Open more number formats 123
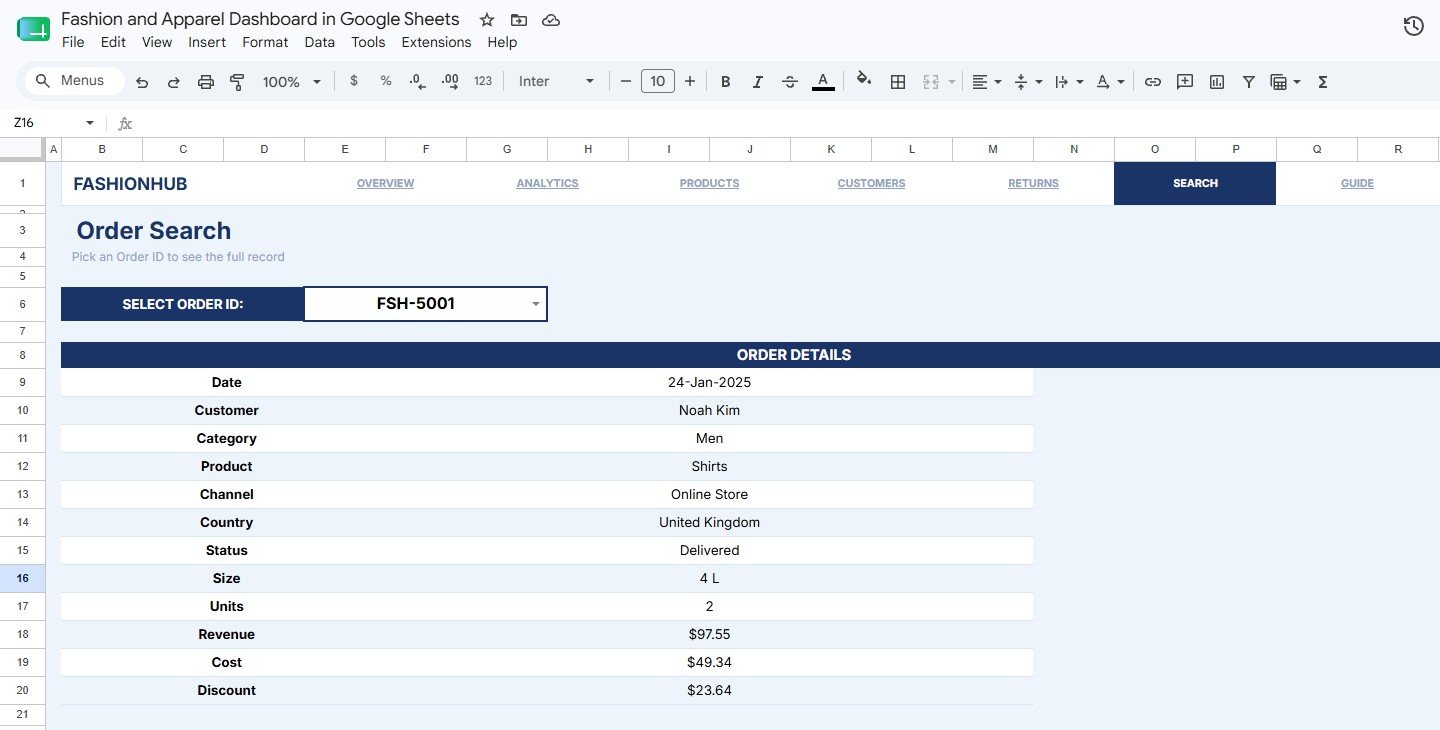This screenshot has height=730, width=1440. click(x=483, y=81)
